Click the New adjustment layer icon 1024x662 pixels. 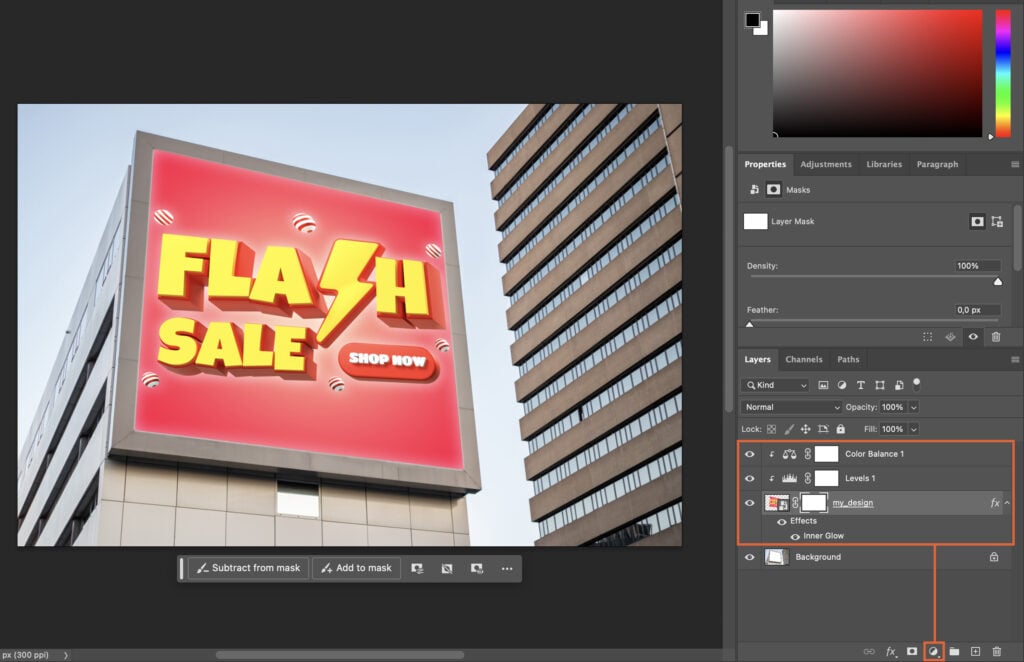934,650
